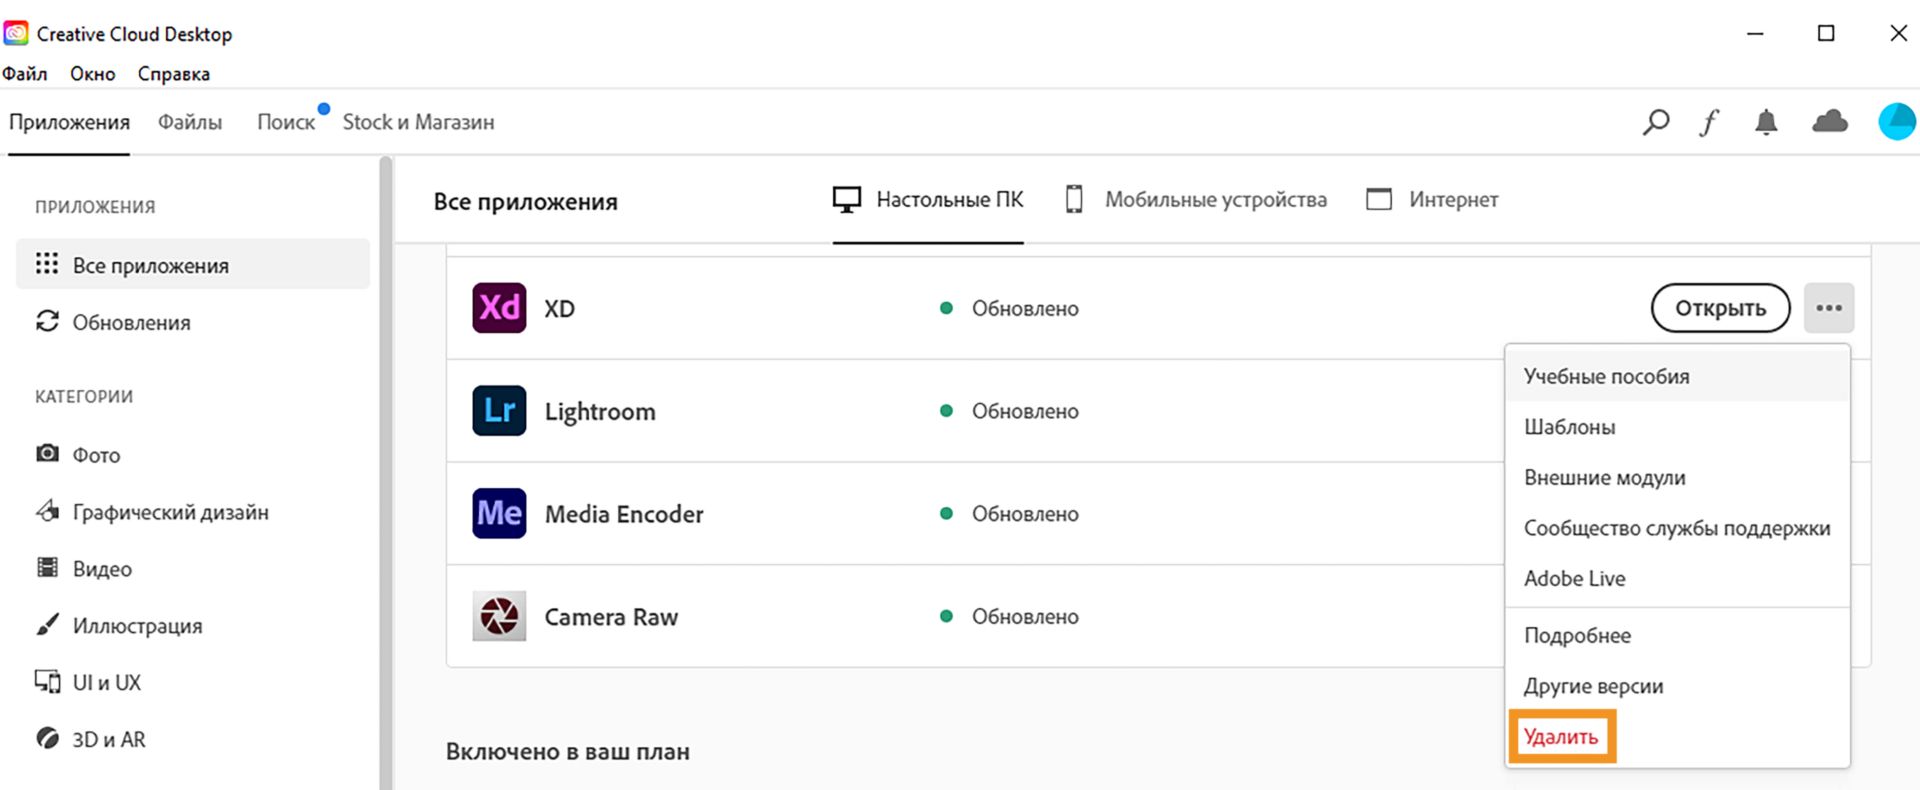Click the Camera Raw app icon
Image resolution: width=1920 pixels, height=790 pixels.
click(x=499, y=616)
